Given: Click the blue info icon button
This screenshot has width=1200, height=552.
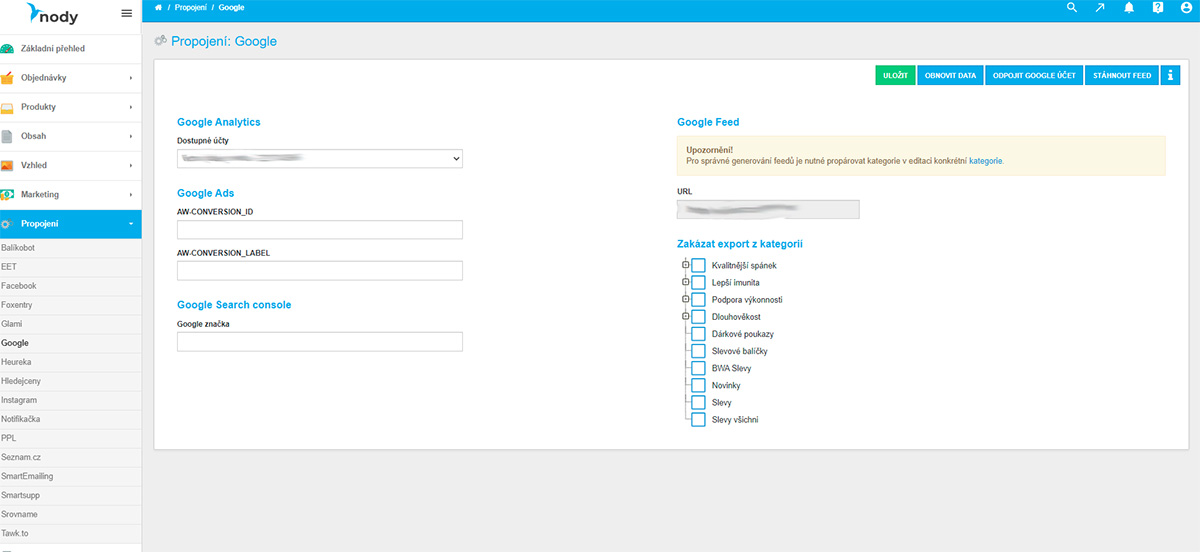Looking at the screenshot, I should pyautogui.click(x=1170, y=75).
